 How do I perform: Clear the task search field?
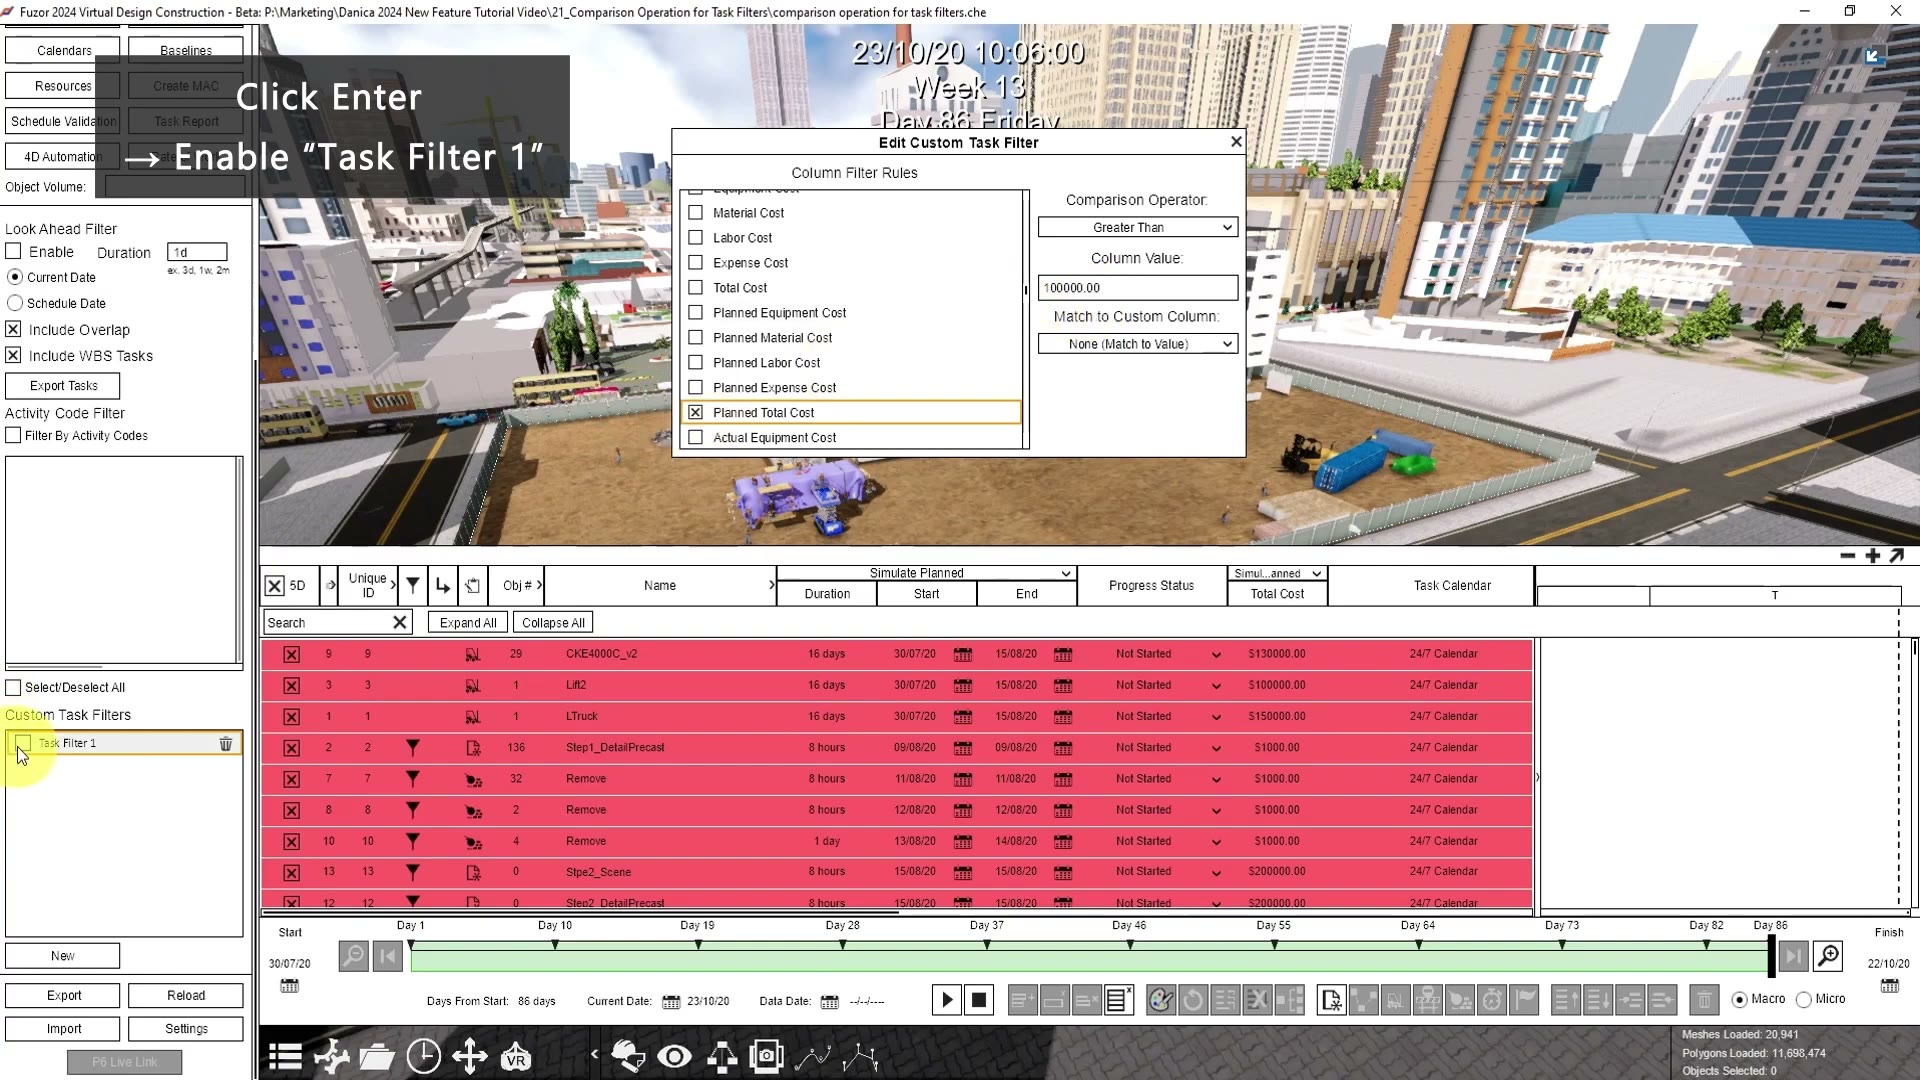[x=400, y=622]
